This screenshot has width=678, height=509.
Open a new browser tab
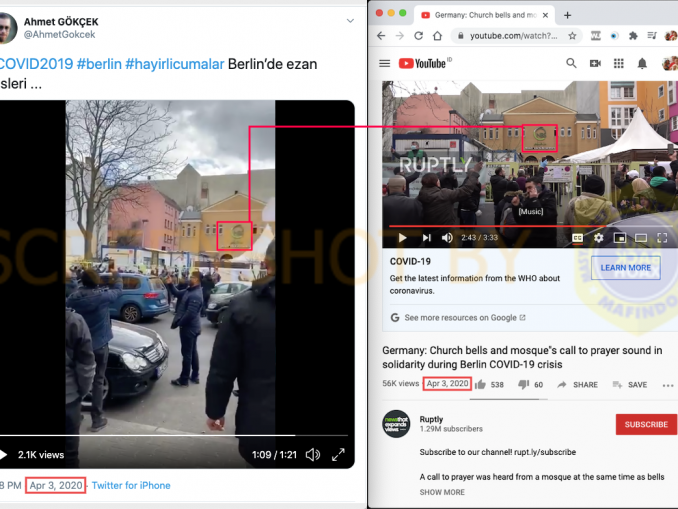[568, 16]
